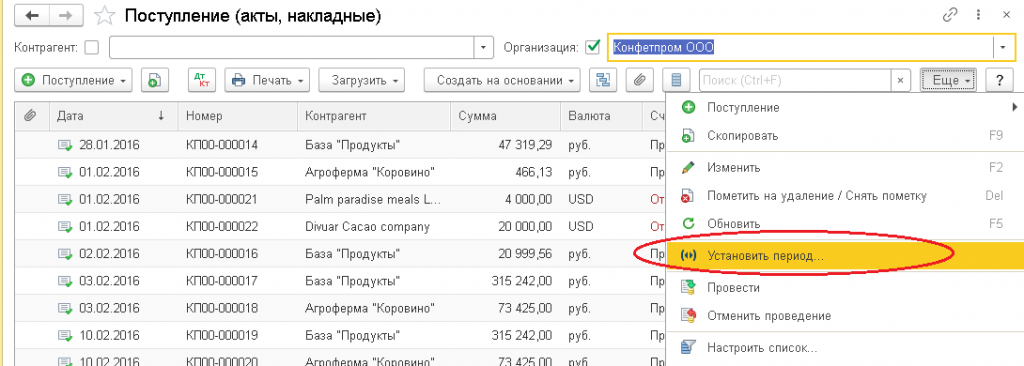This screenshot has height=366, width=1024.
Task: Uncheck the Организация filter checkbox
Action: point(593,47)
